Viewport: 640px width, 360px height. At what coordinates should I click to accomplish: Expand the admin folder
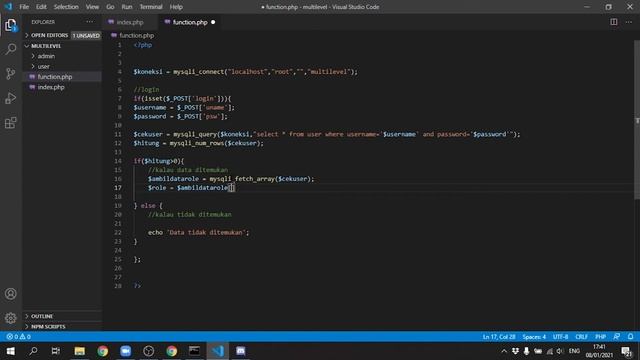(46, 56)
